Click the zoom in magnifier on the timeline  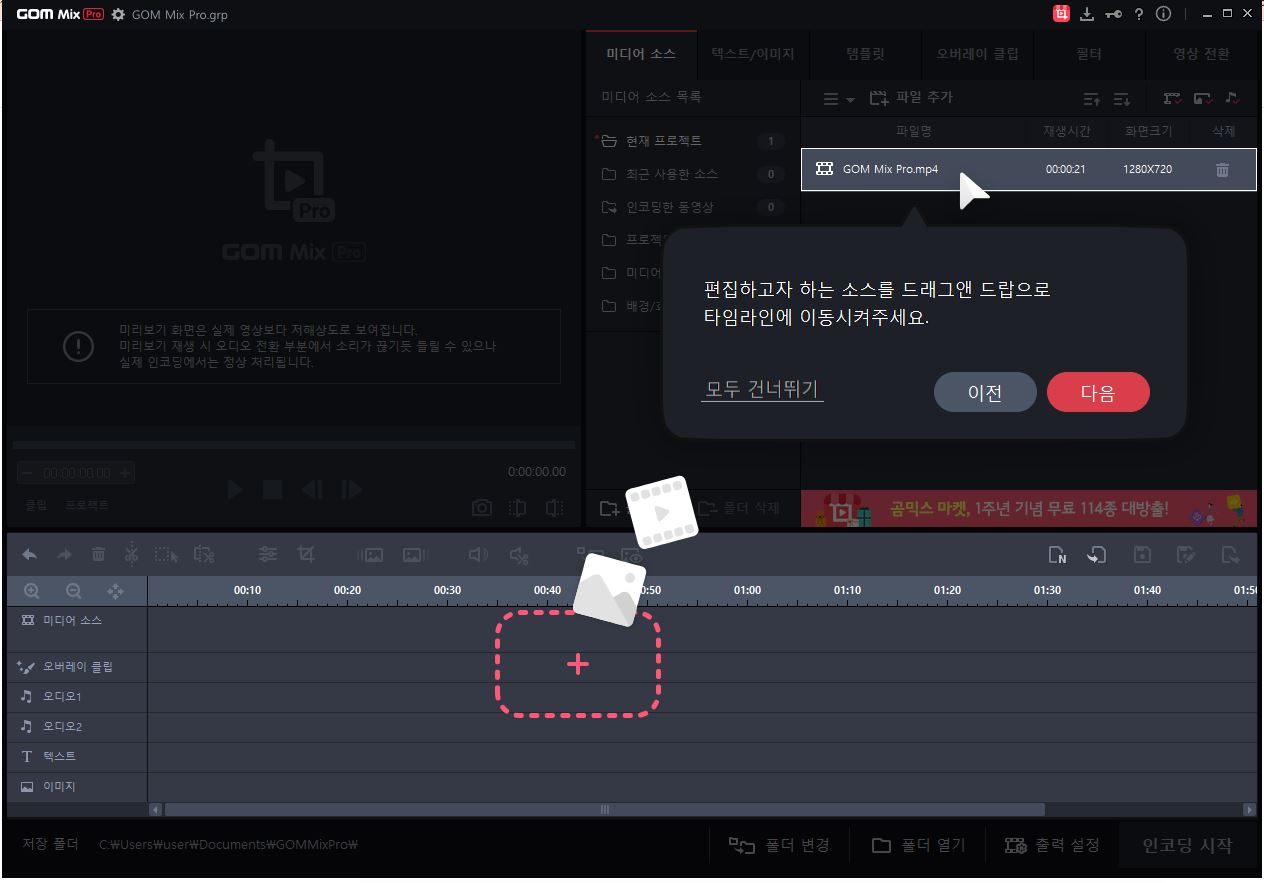coord(31,590)
